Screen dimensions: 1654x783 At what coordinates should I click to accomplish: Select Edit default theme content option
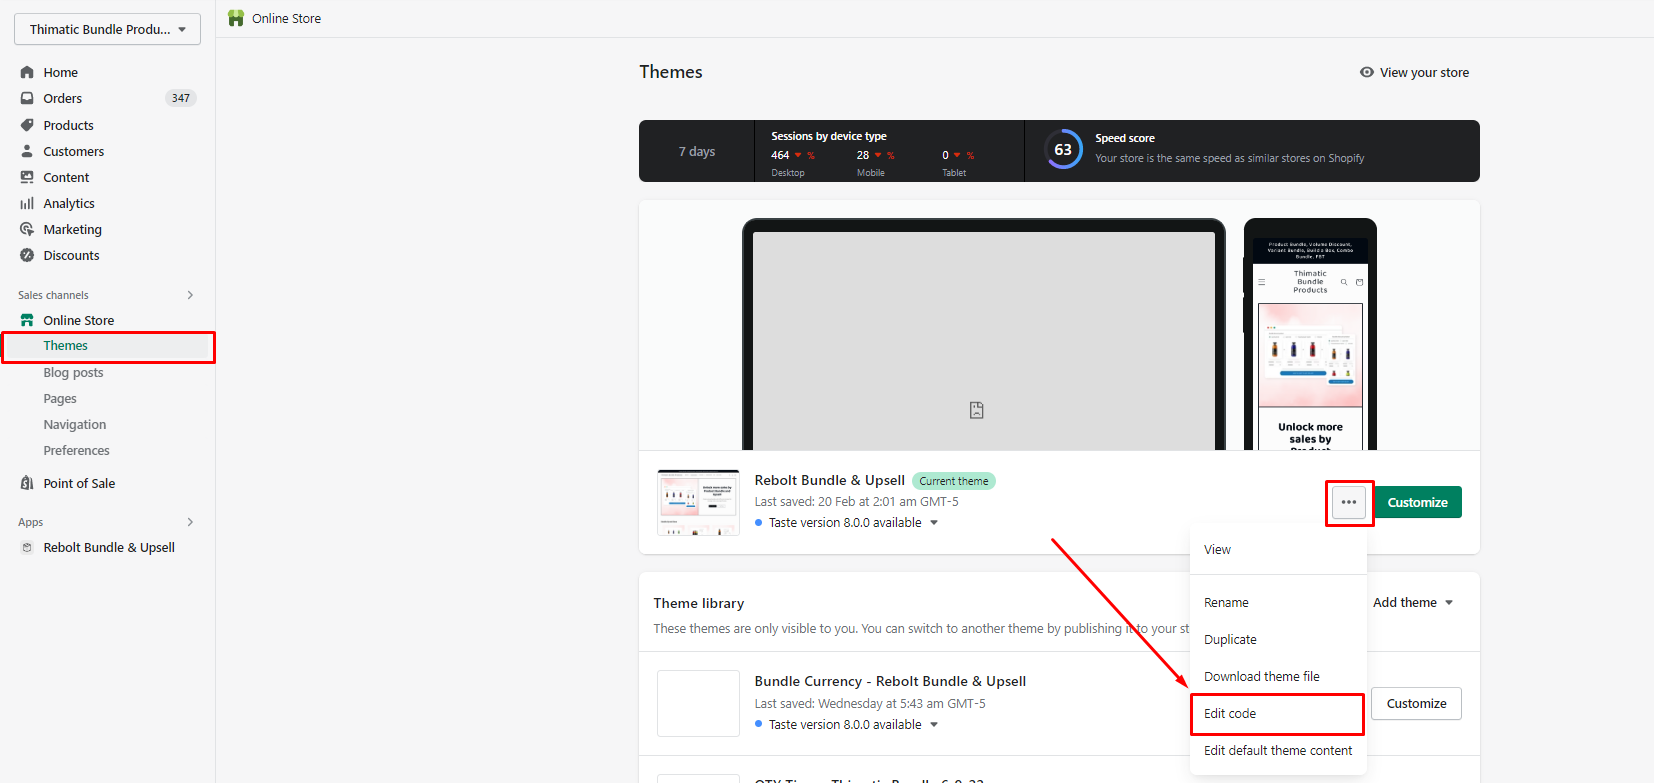[x=1278, y=750]
